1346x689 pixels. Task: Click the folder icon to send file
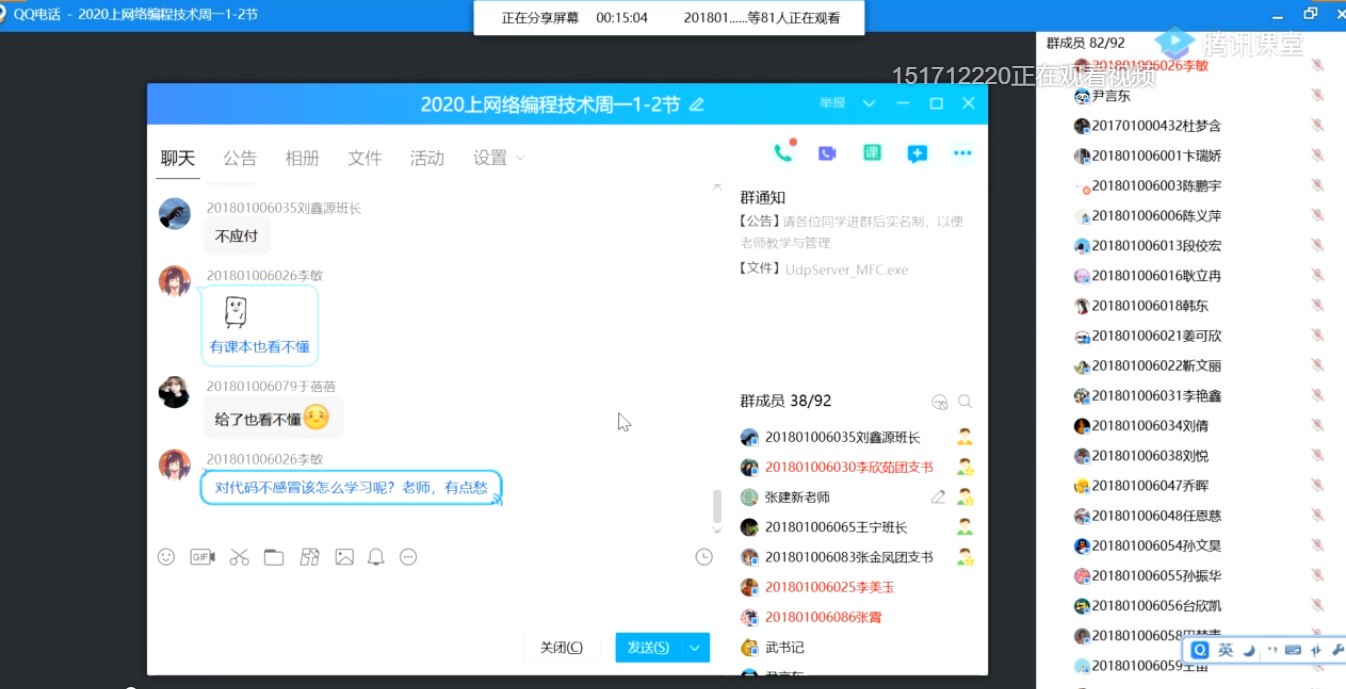click(x=274, y=557)
